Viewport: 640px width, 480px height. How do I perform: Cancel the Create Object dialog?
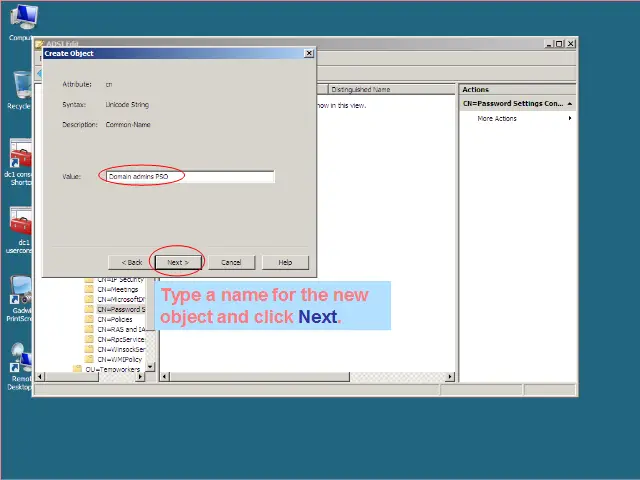(231, 262)
